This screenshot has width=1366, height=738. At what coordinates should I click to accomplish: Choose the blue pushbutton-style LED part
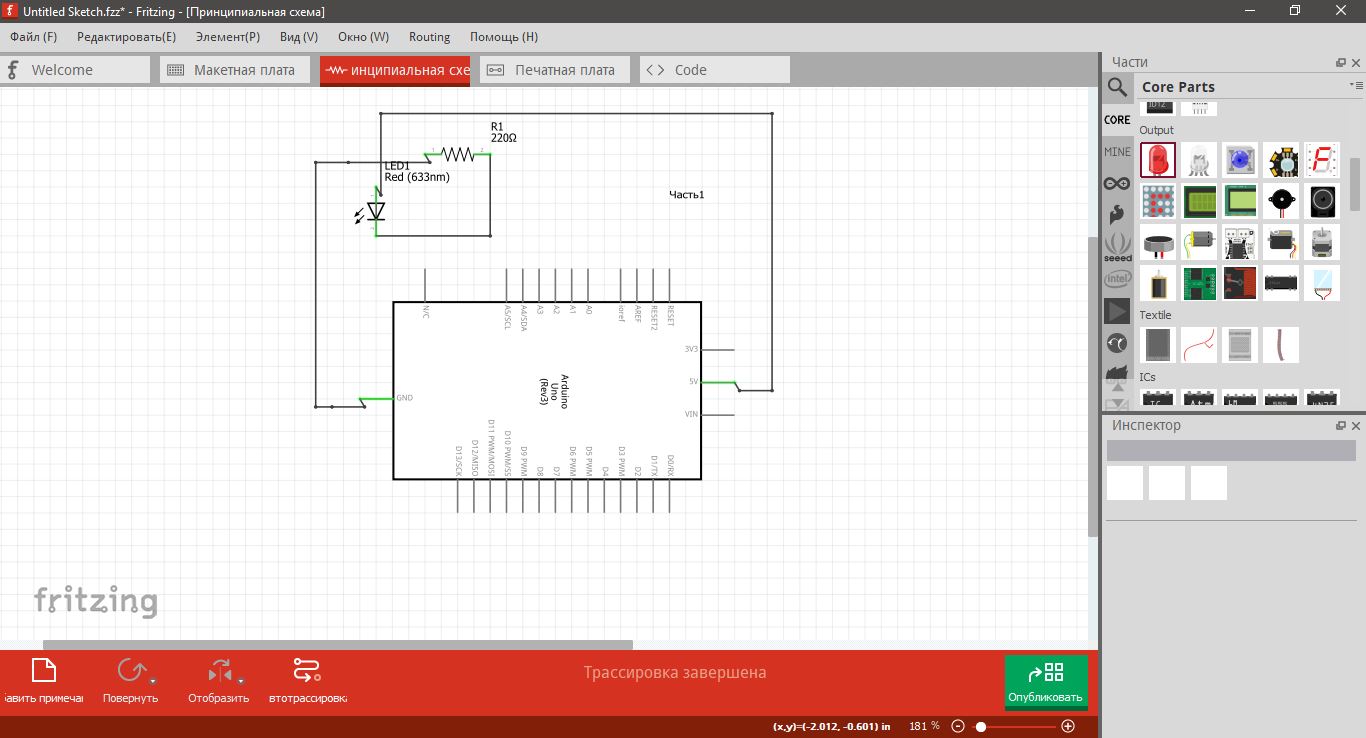tap(1240, 160)
